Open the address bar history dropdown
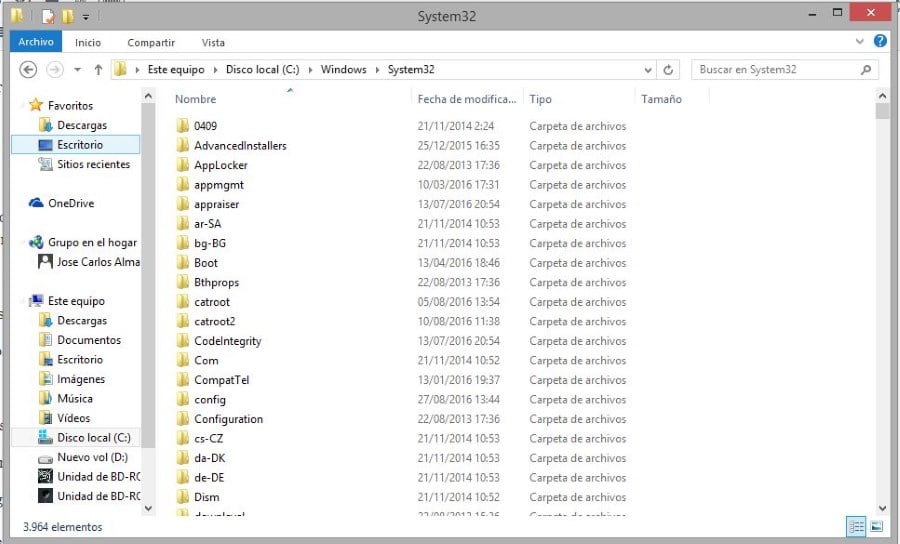The width and height of the screenshot is (900, 544). coord(648,70)
